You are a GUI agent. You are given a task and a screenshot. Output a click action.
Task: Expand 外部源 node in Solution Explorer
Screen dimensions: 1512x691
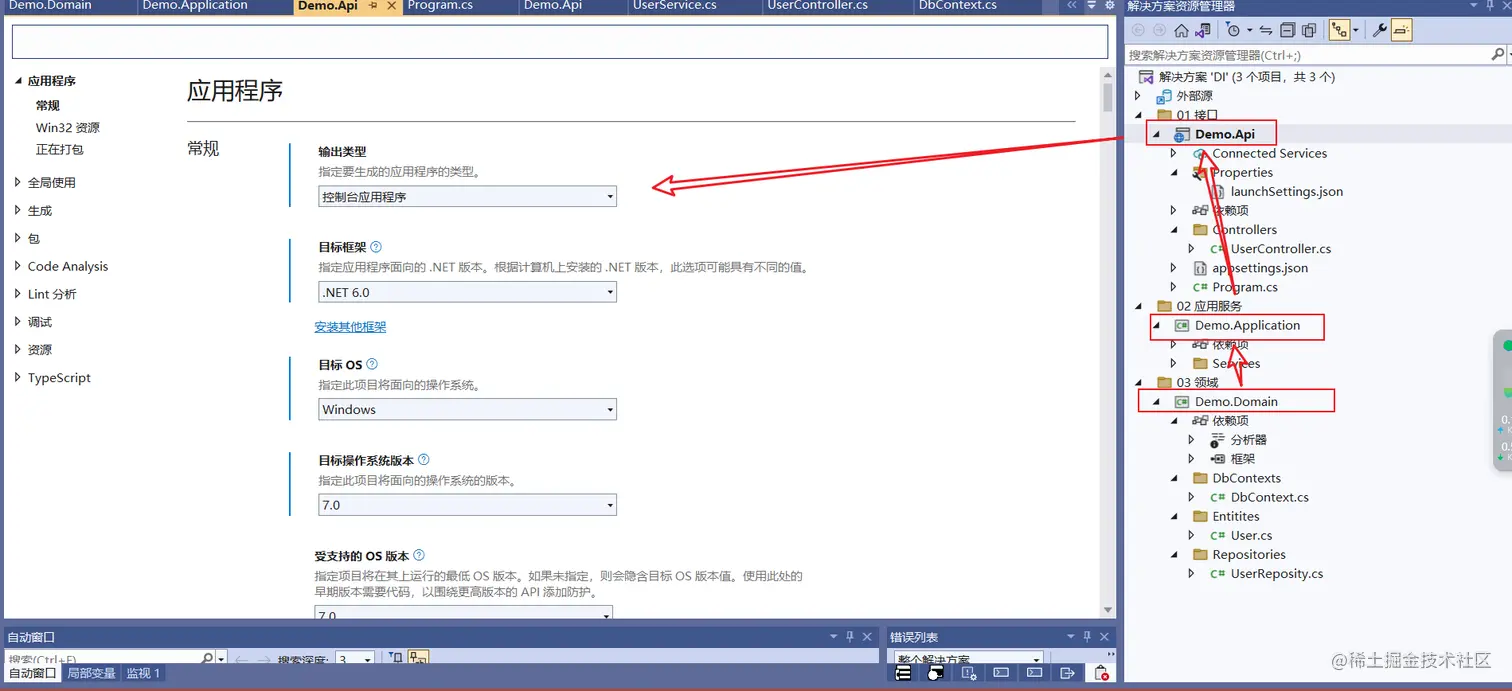click(x=1137, y=96)
